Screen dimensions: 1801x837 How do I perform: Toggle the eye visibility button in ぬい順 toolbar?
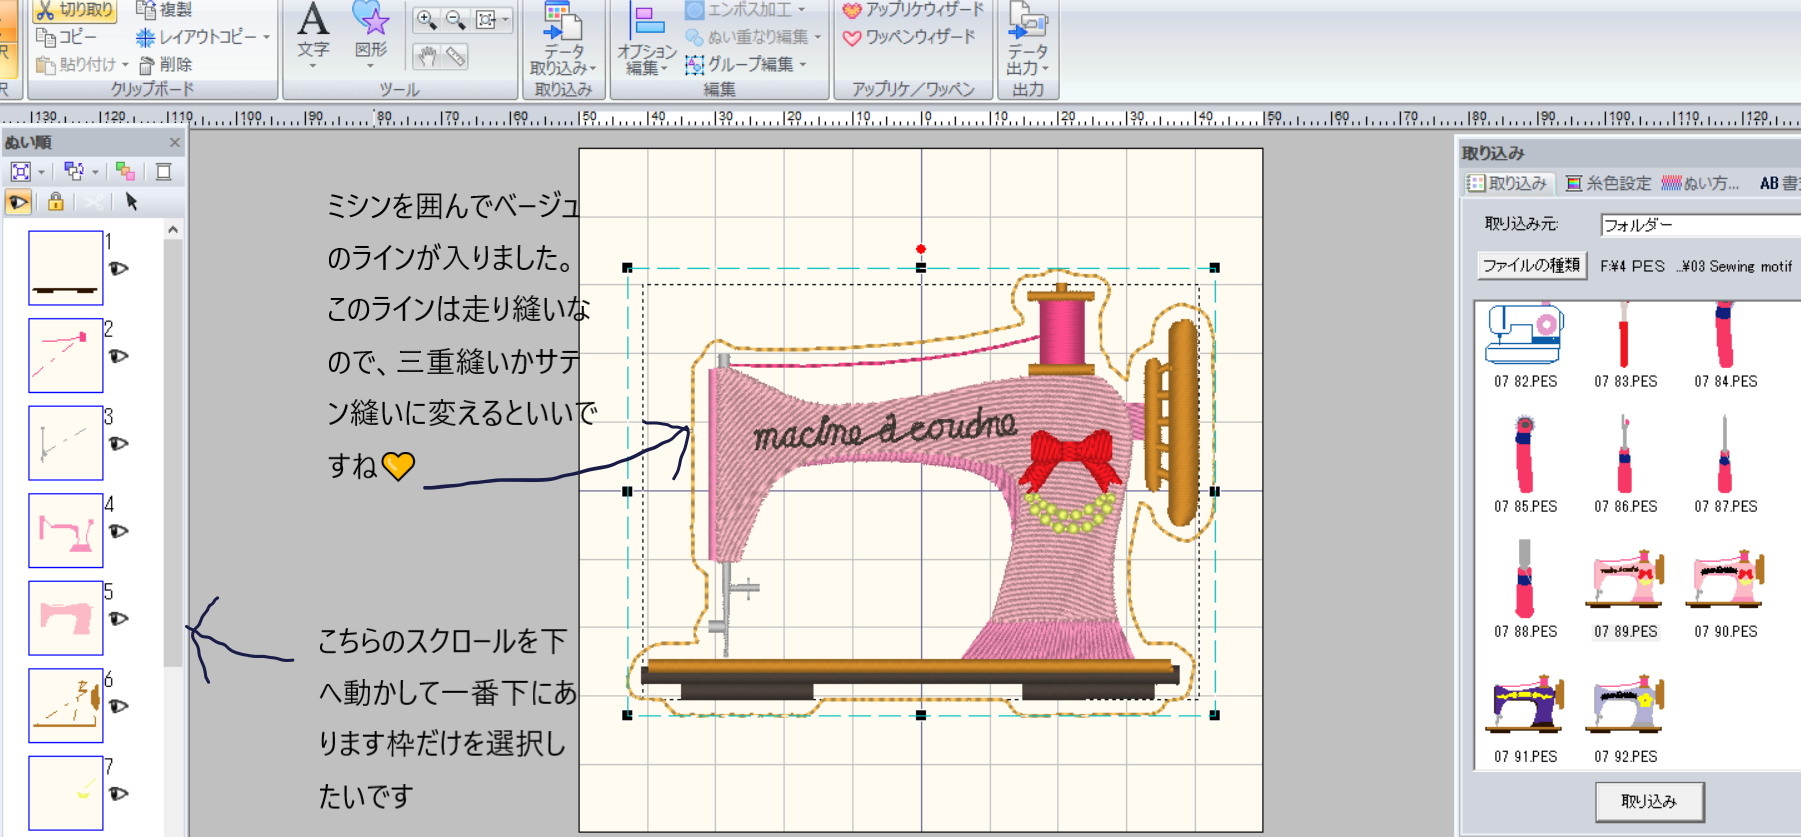(x=19, y=202)
